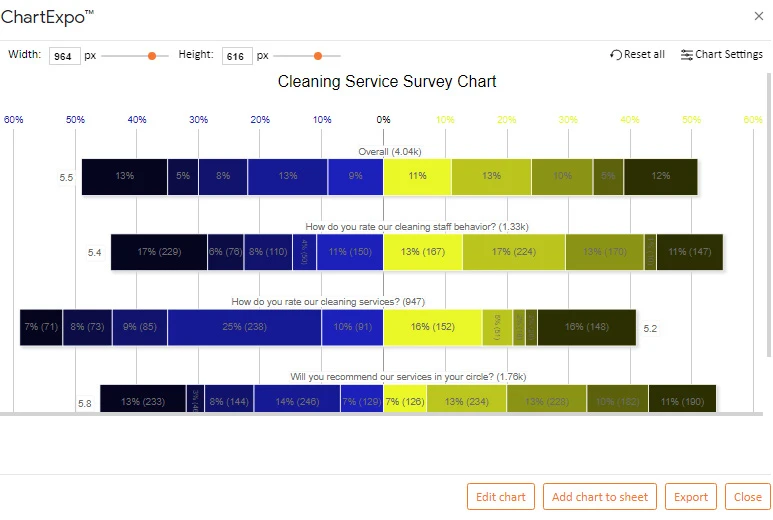Select the 16% (152) segment
The width and height of the screenshot is (773, 520).
(x=432, y=327)
